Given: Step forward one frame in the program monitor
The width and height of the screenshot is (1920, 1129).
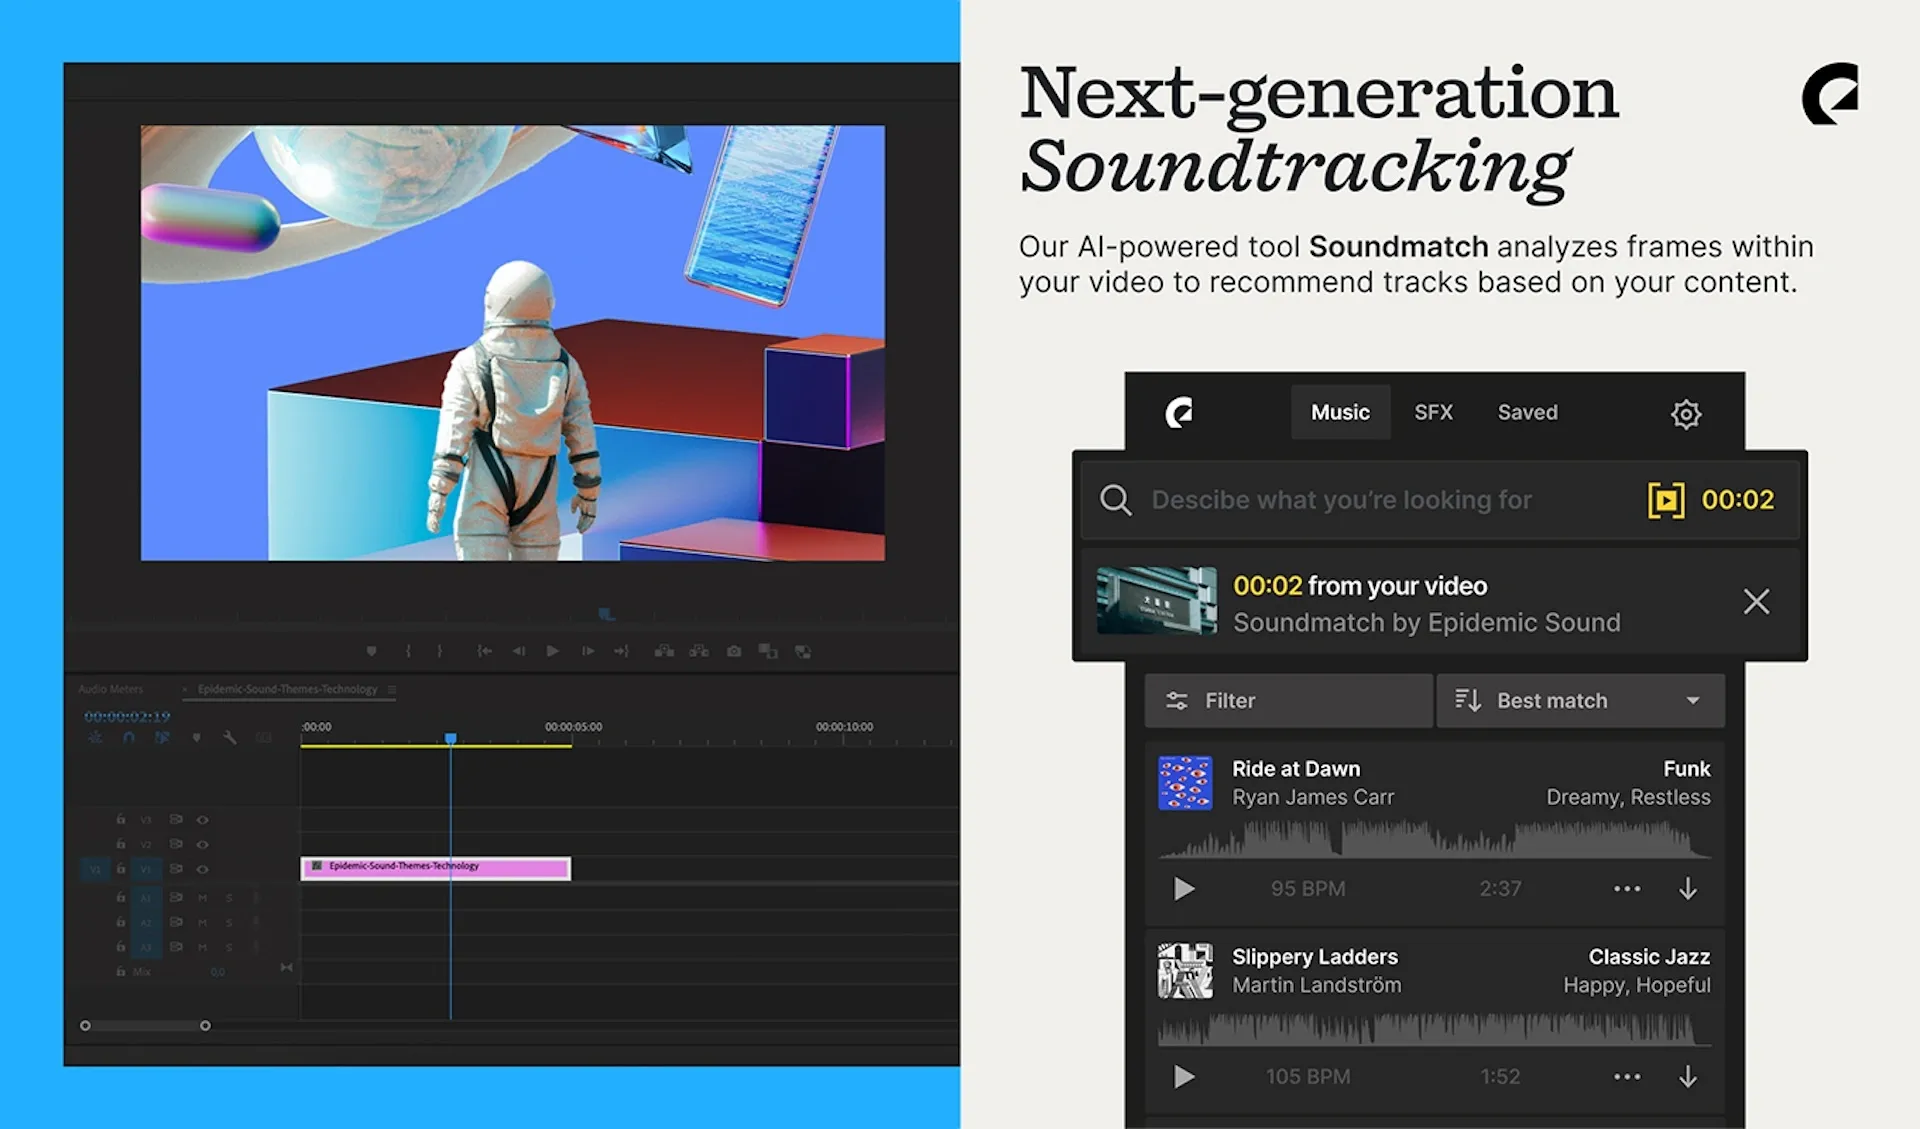Looking at the screenshot, I should point(589,651).
